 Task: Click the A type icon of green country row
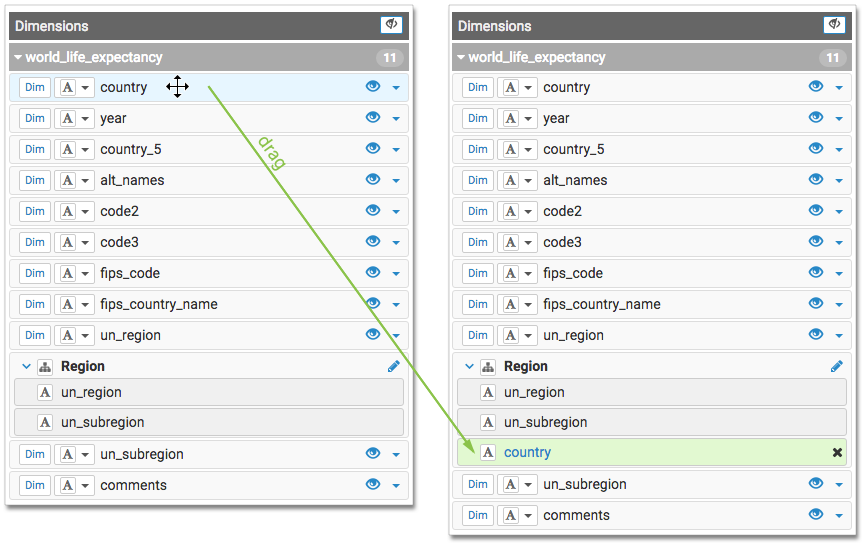pyautogui.click(x=487, y=452)
